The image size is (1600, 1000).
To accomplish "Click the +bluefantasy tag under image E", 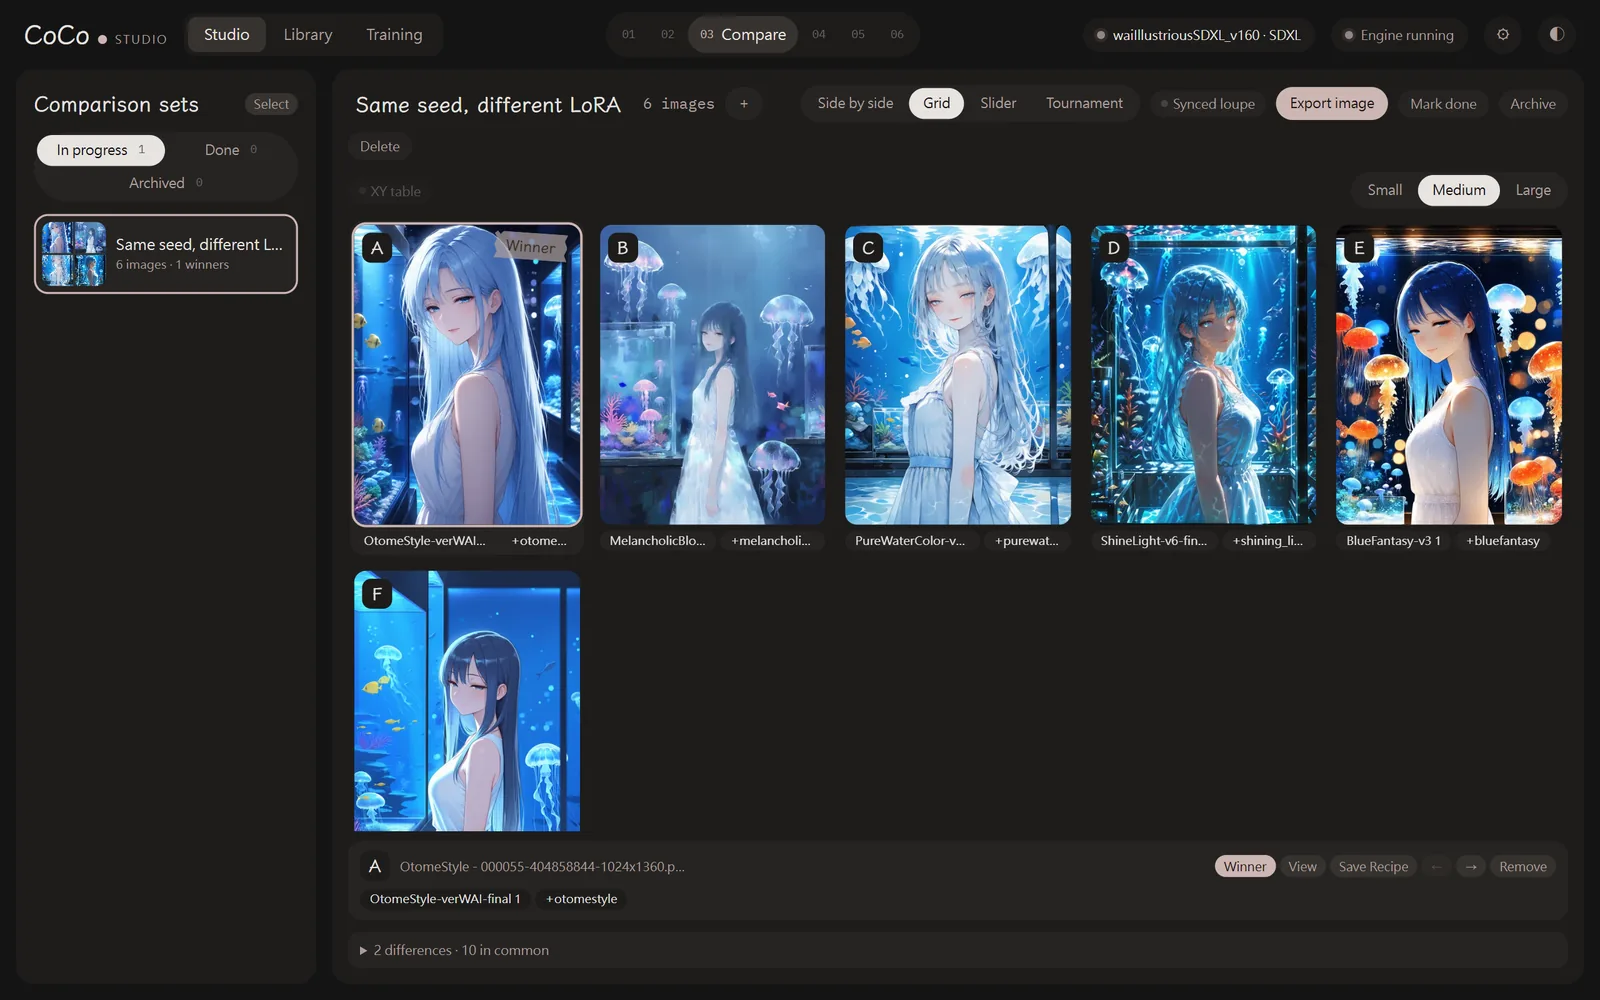I will [x=1503, y=540].
